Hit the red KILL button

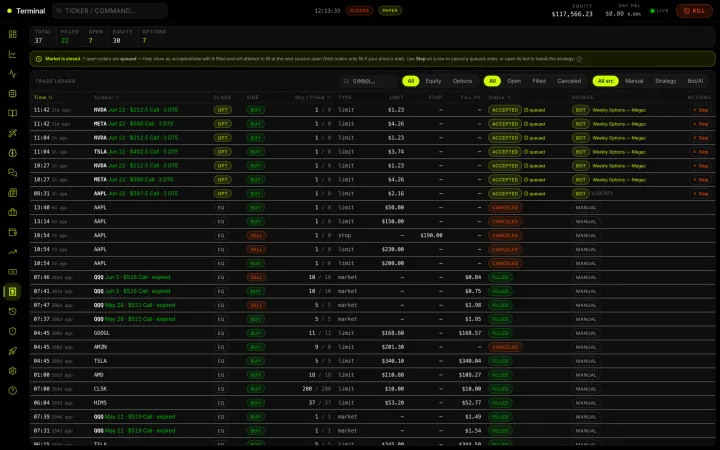point(694,11)
